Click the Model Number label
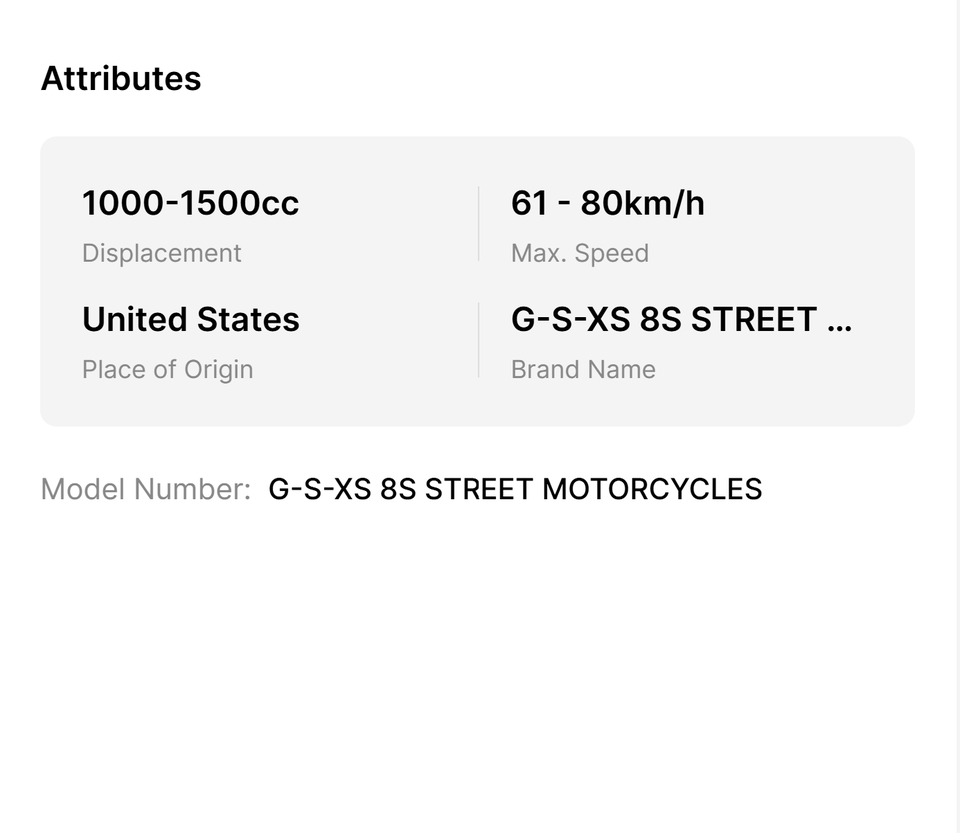960x833 pixels. point(146,489)
